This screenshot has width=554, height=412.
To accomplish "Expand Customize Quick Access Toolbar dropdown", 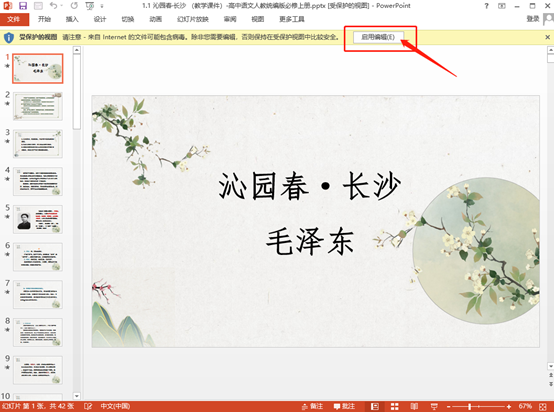I will 102,6.
